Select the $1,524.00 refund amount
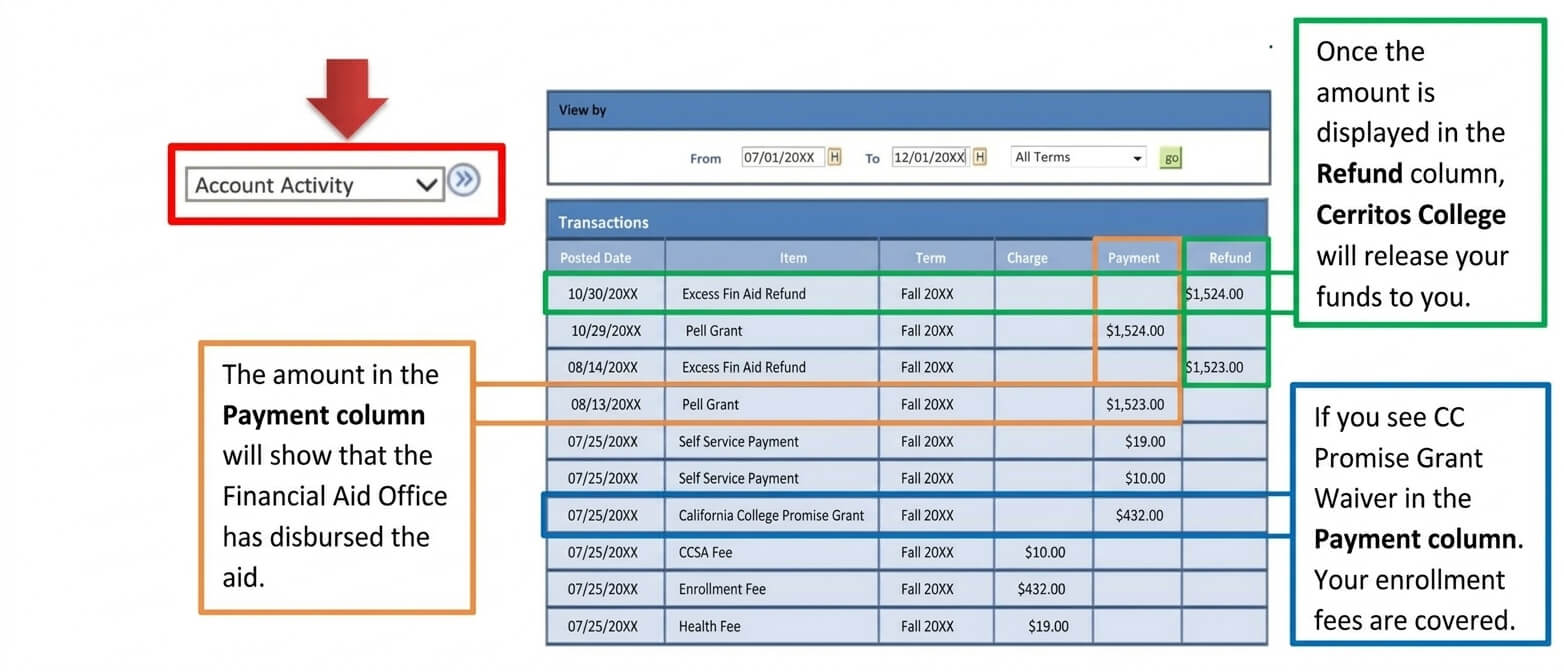This screenshot has width=1564, height=672. click(x=1214, y=294)
